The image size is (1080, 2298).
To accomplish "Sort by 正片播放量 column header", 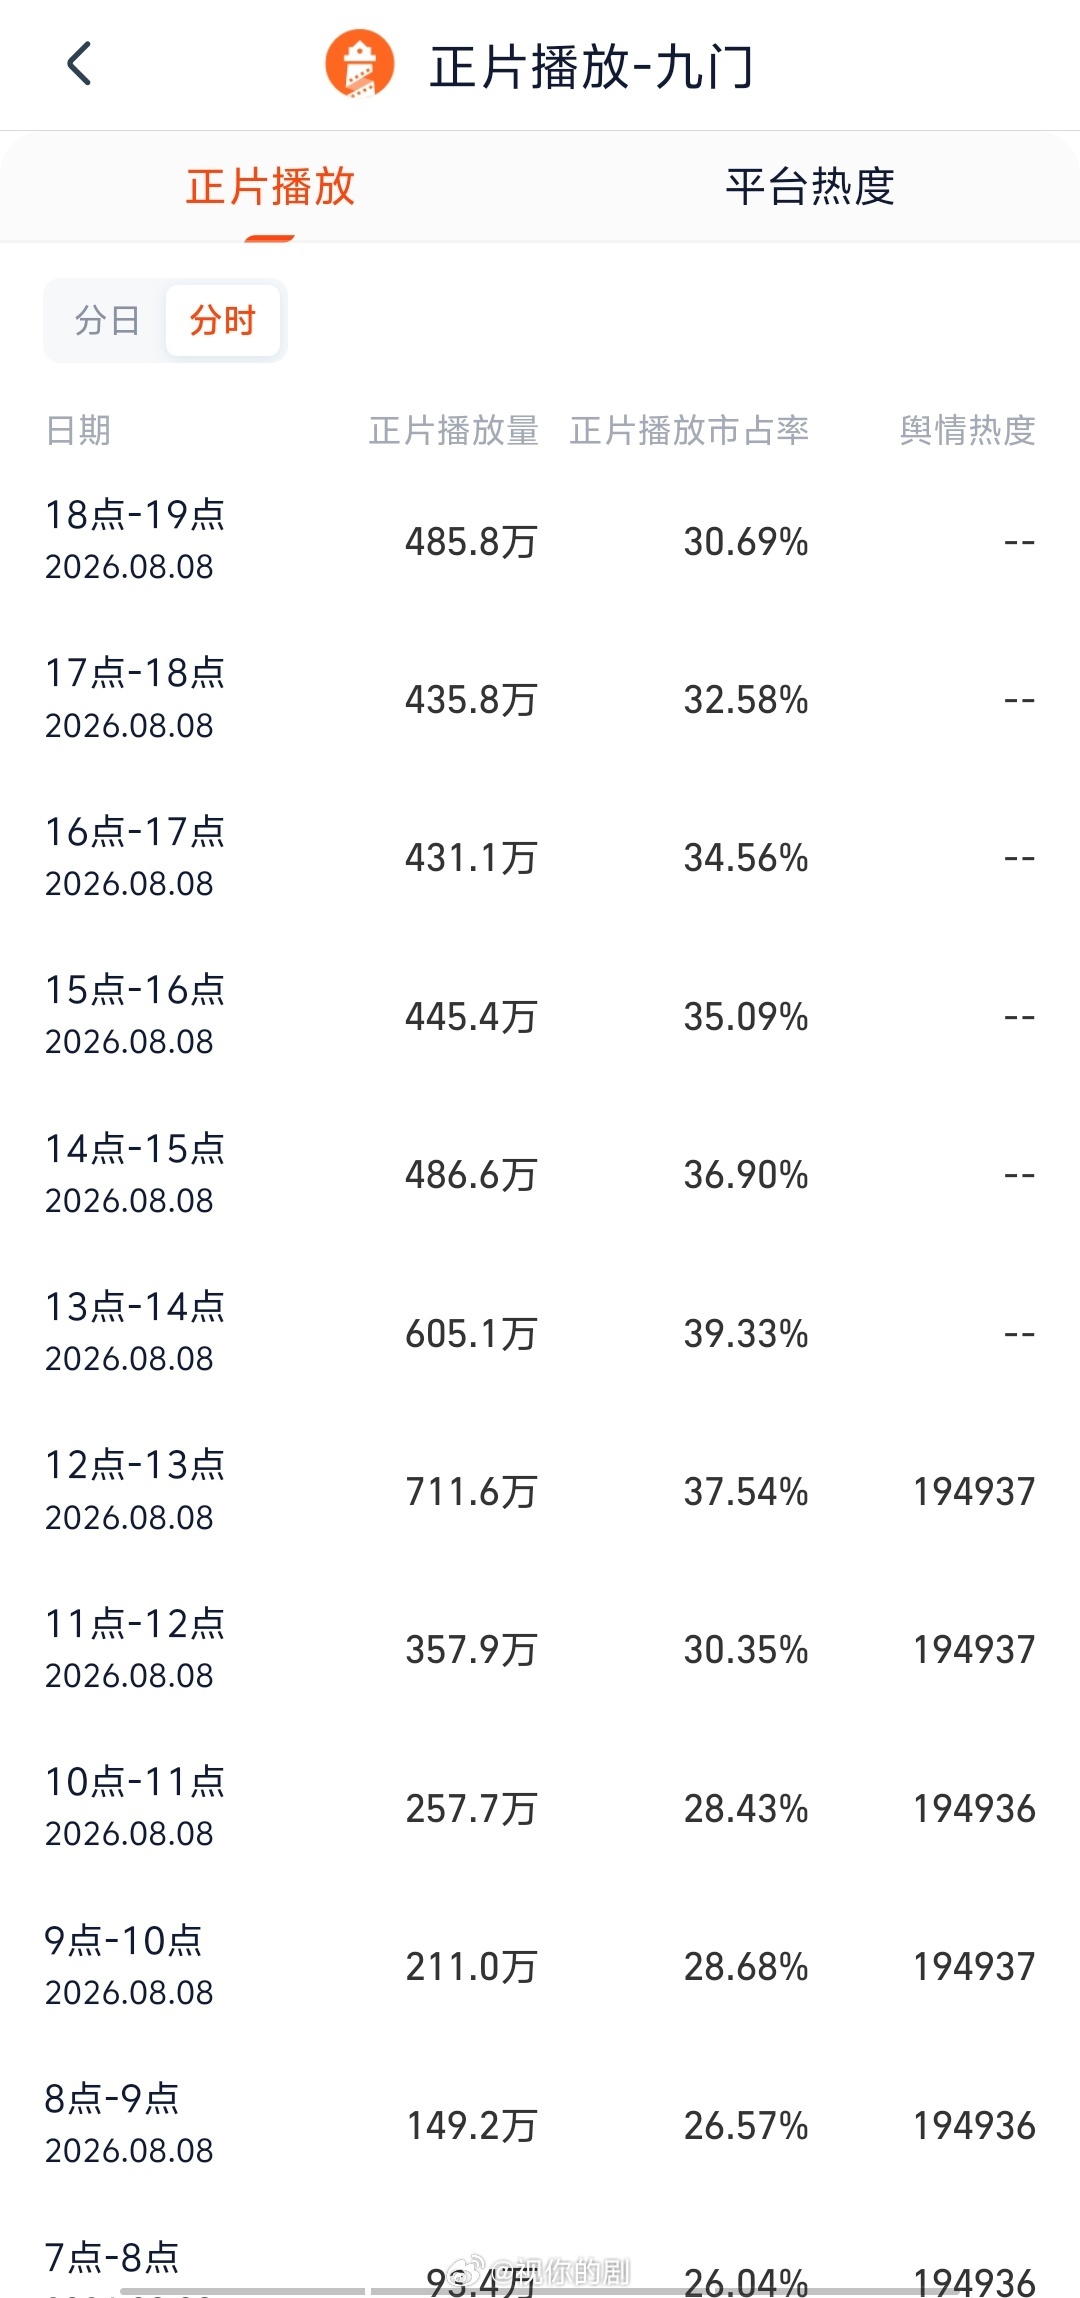I will tap(454, 430).
